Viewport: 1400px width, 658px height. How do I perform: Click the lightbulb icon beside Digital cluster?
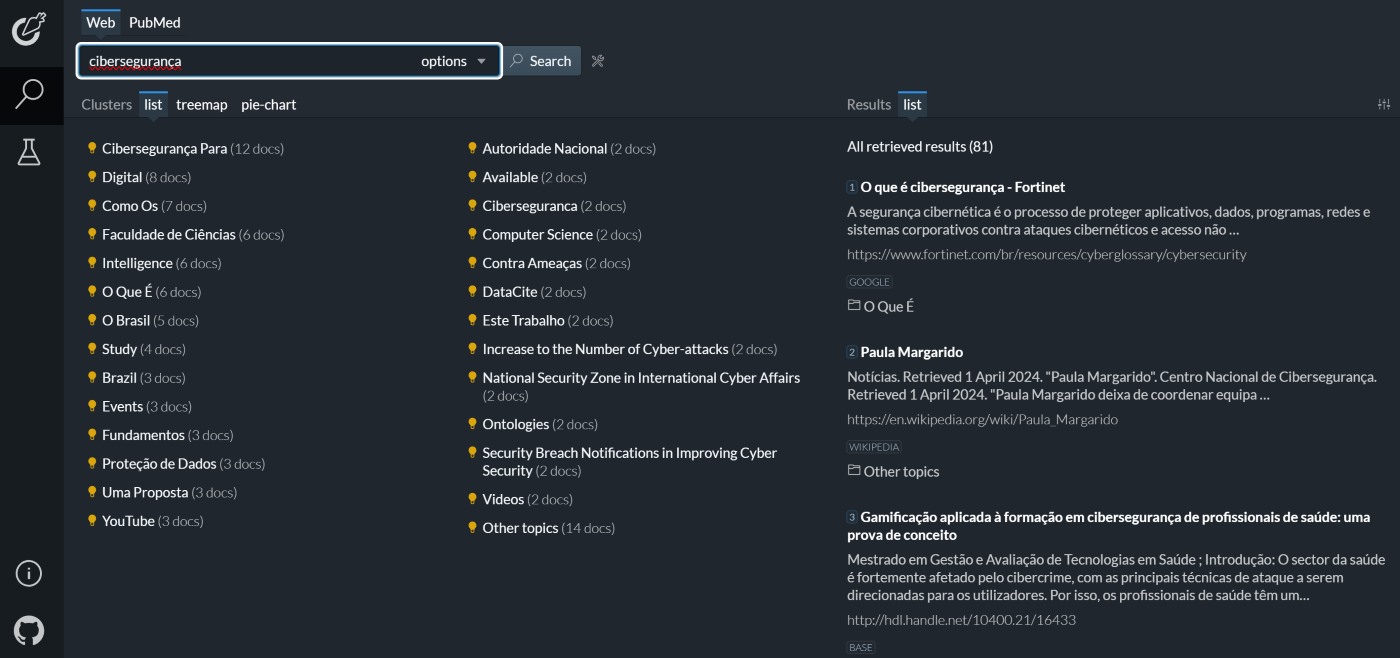(x=92, y=177)
